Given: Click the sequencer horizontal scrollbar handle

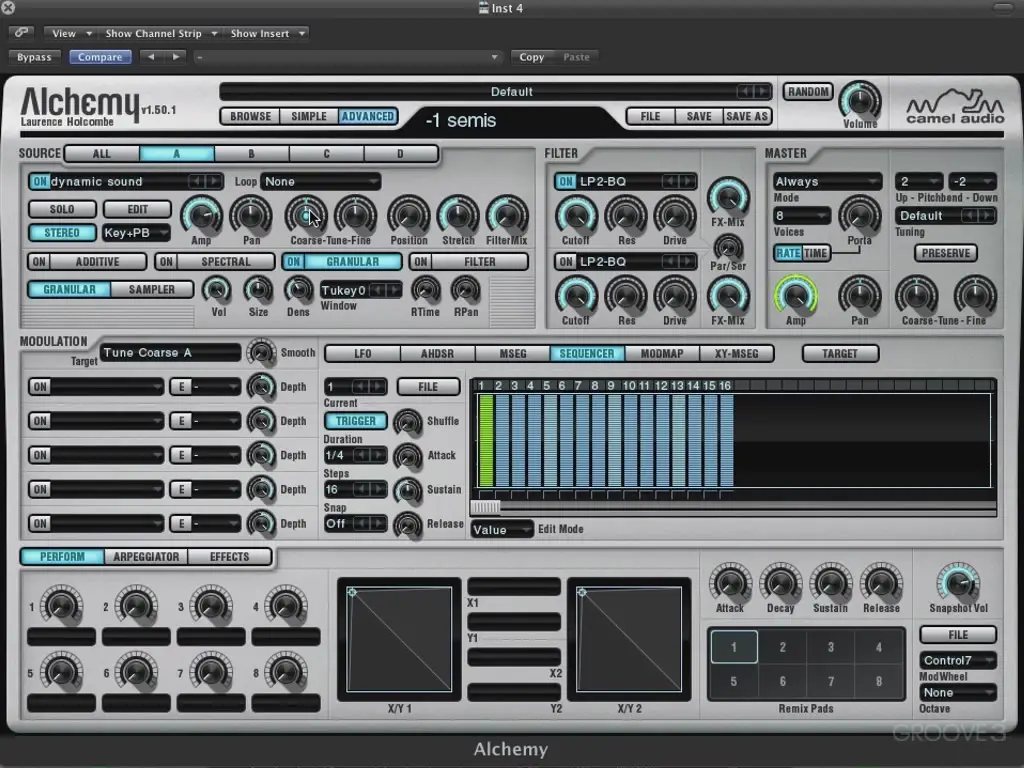Looking at the screenshot, I should point(485,507).
